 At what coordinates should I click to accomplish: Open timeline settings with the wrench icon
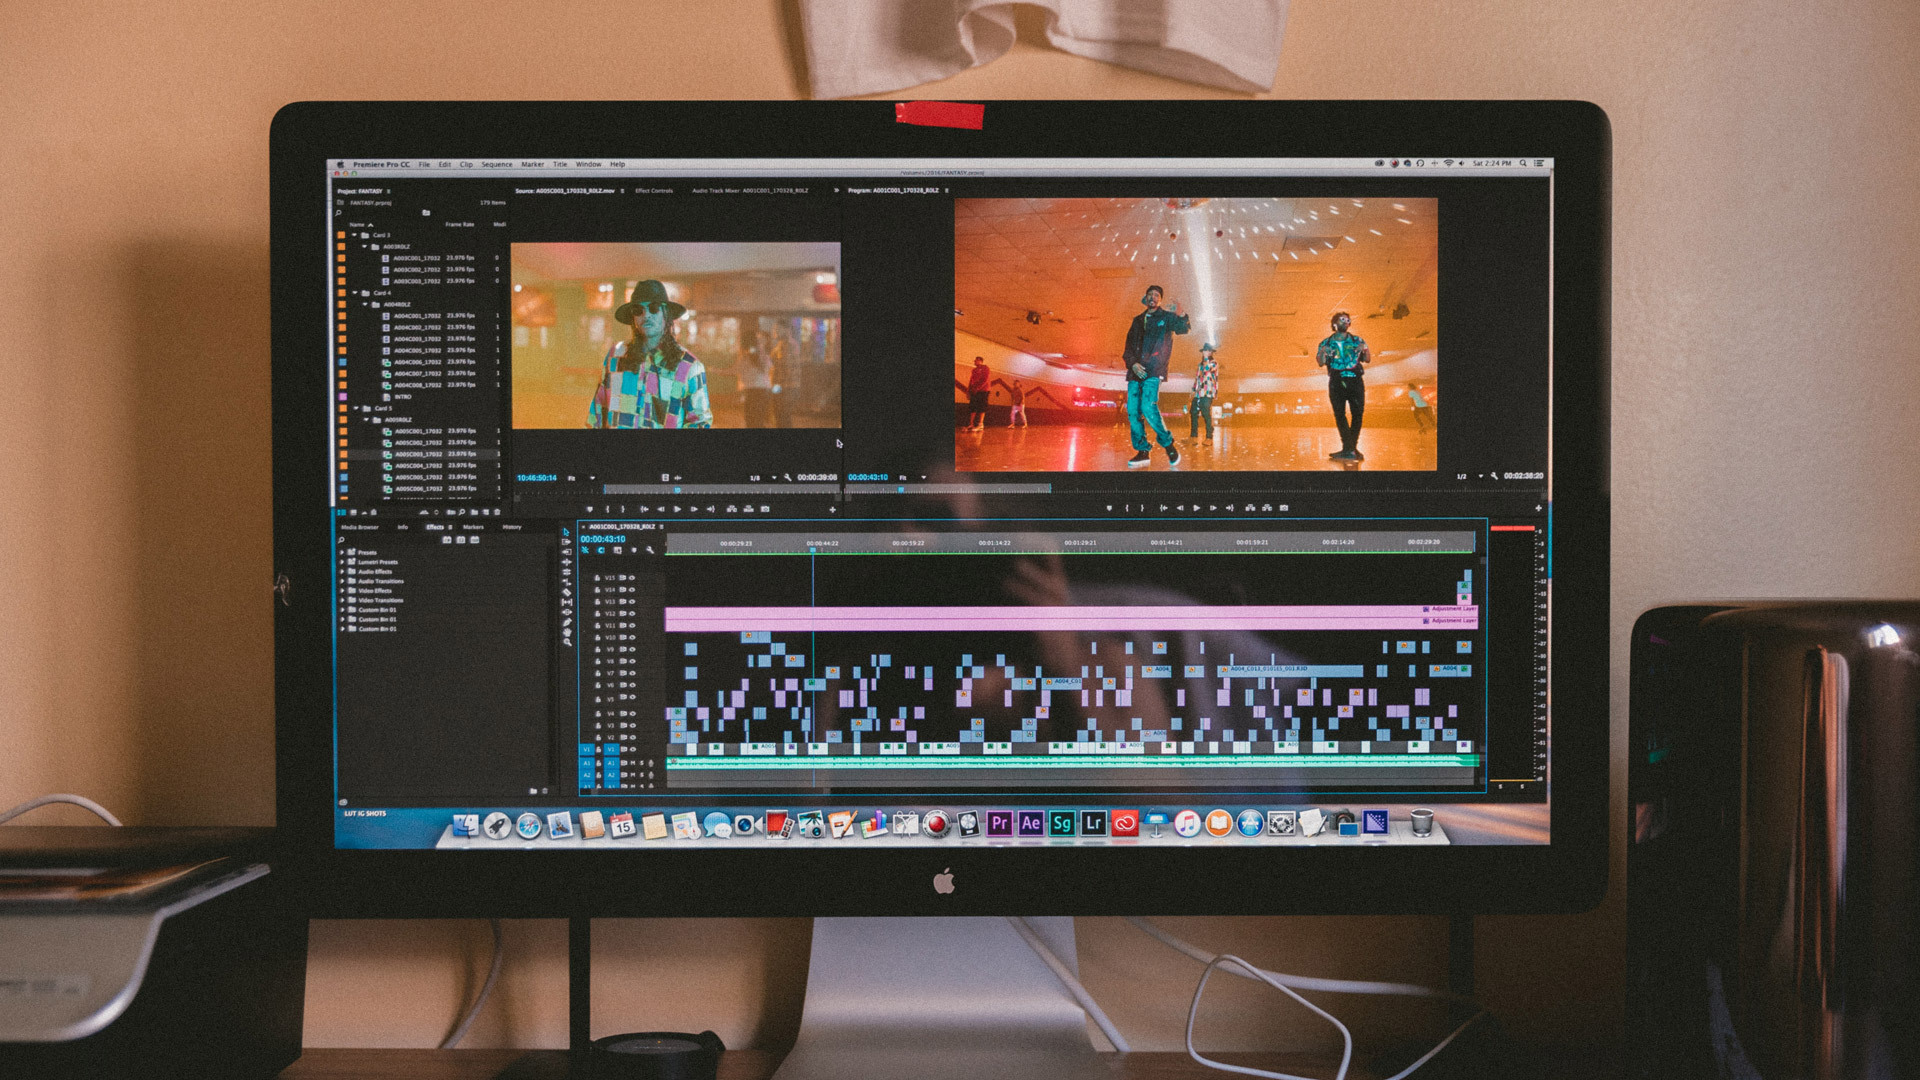pos(650,550)
